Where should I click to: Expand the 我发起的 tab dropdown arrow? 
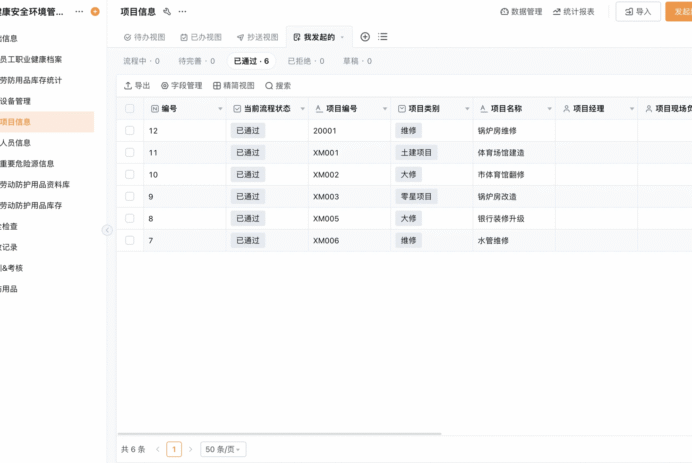point(342,38)
